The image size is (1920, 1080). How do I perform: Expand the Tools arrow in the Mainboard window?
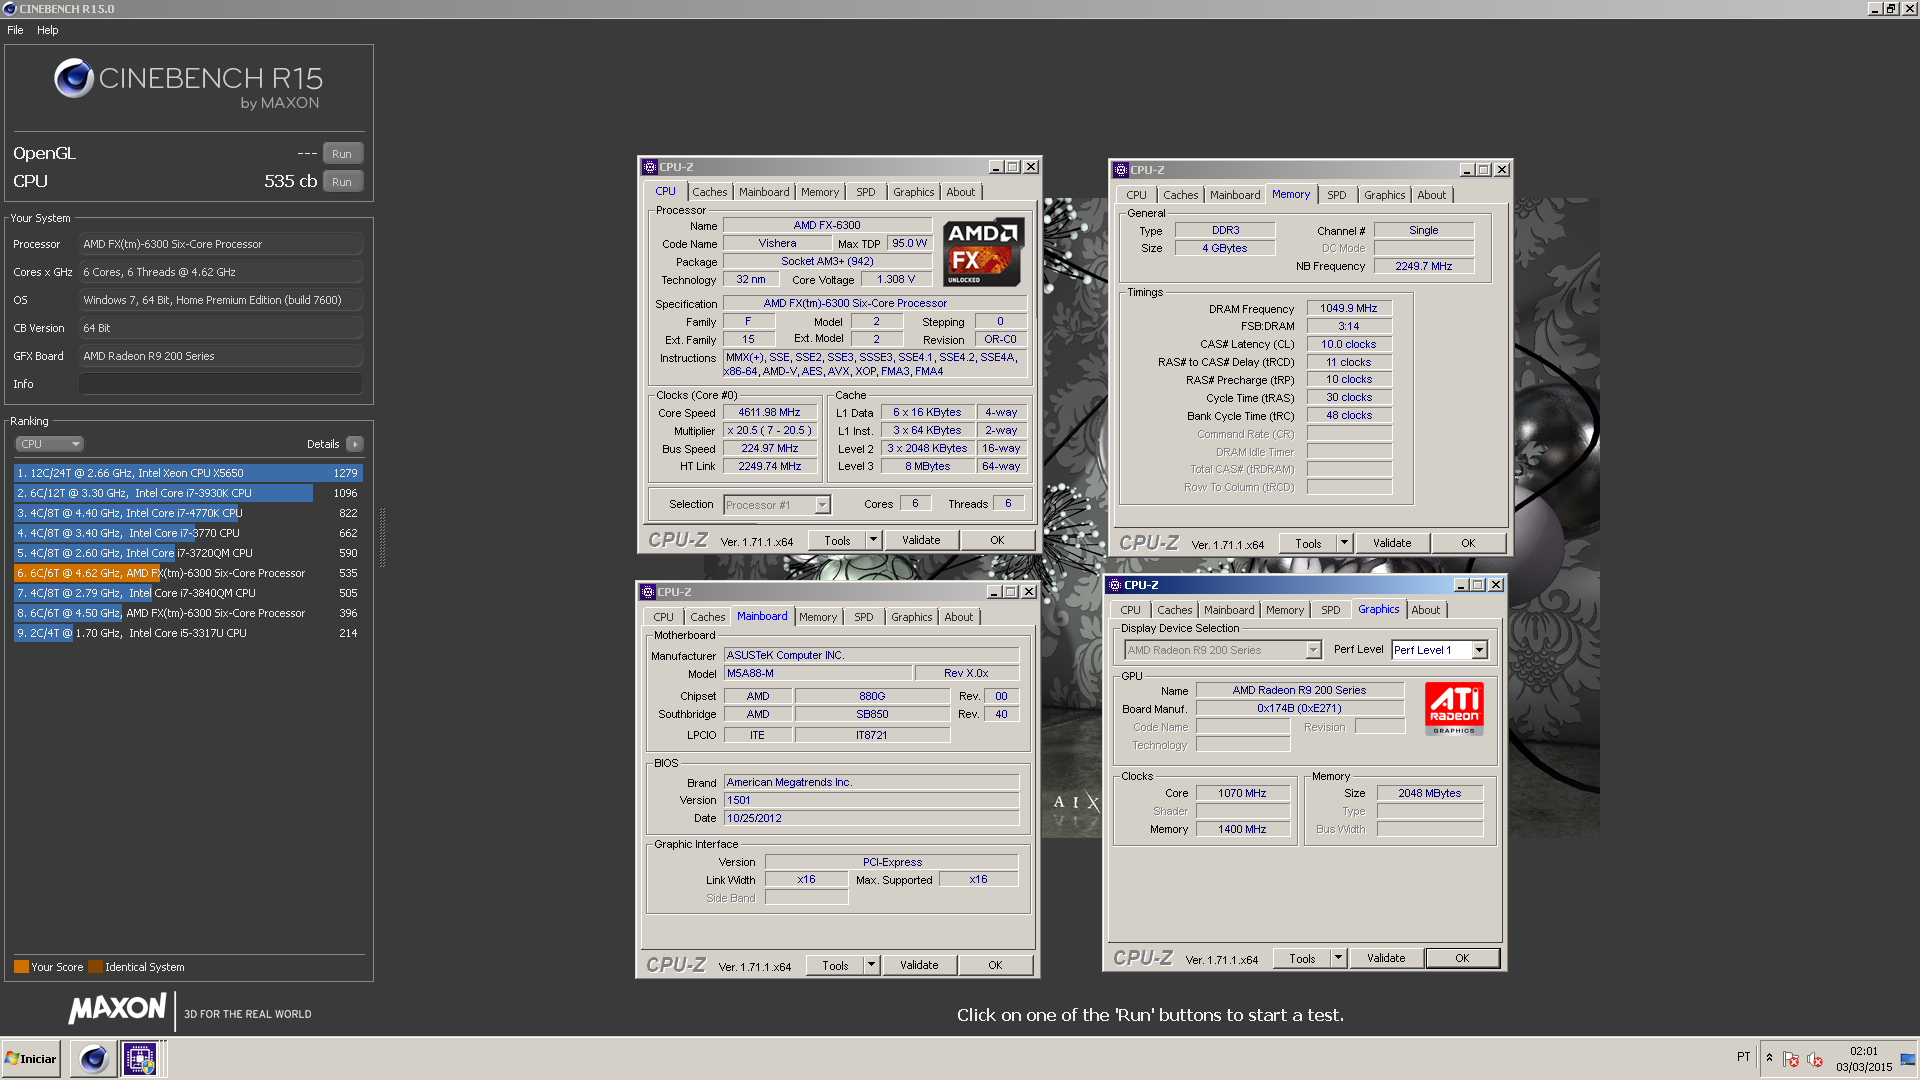point(870,965)
